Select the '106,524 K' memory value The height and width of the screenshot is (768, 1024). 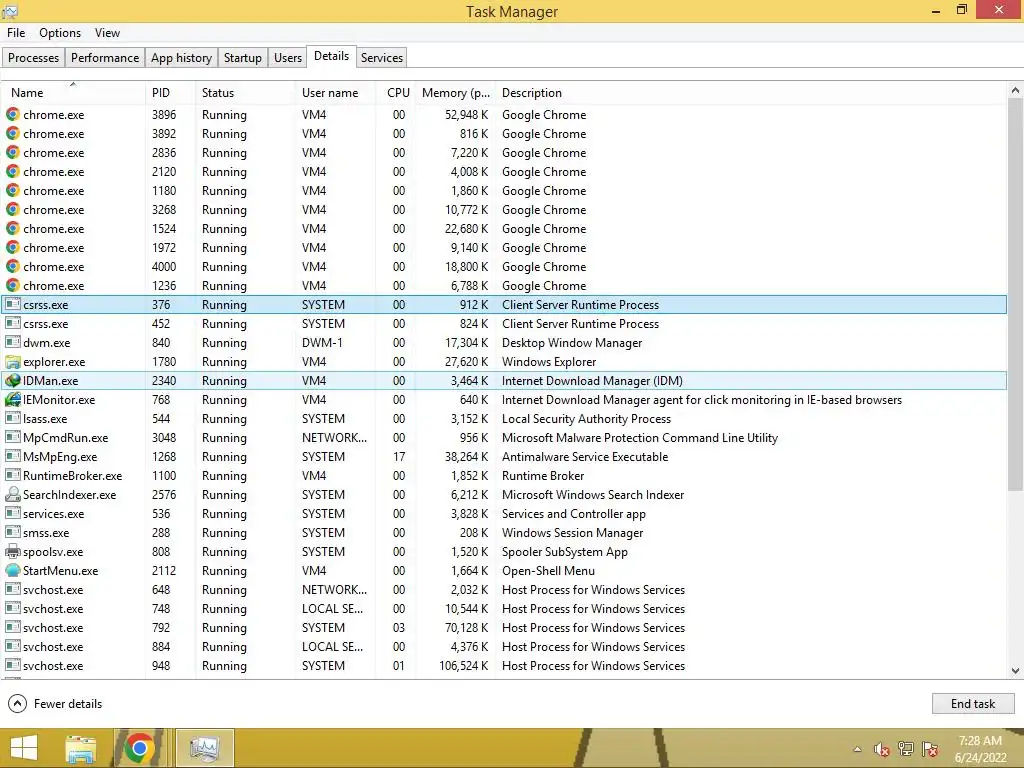pos(464,665)
